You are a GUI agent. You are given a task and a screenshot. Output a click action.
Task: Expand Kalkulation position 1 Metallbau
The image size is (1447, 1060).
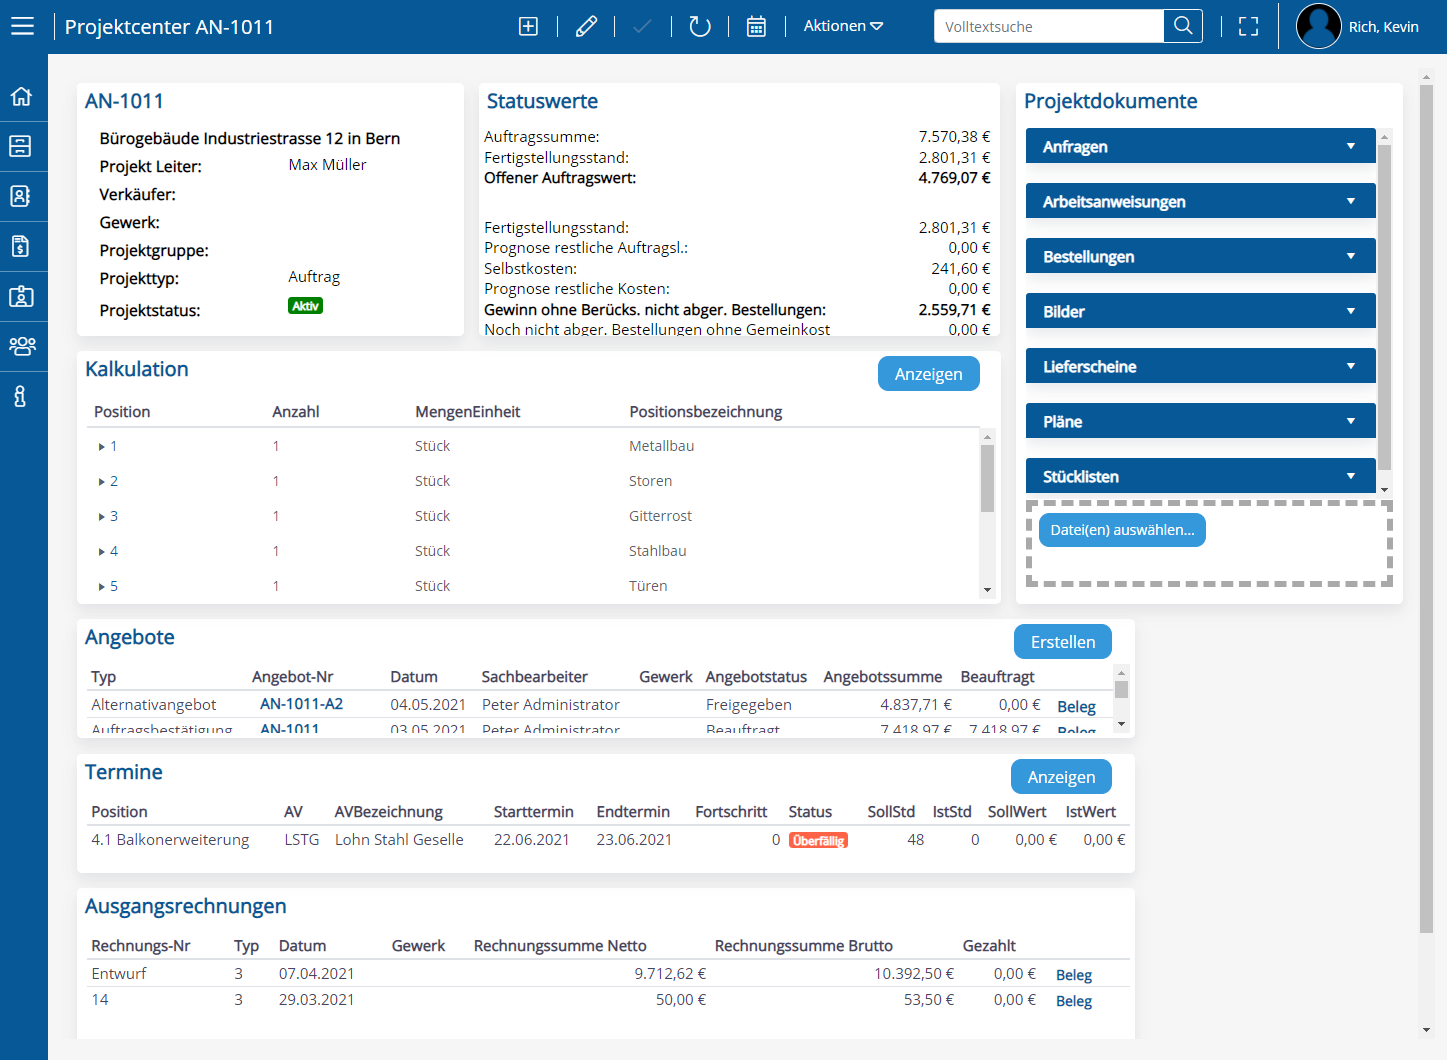104,446
